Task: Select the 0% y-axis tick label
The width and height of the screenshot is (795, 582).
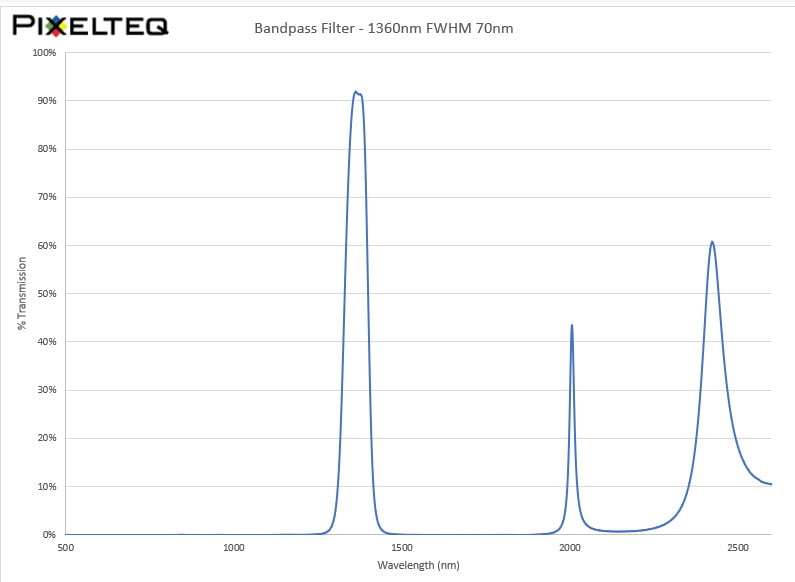Action: point(49,535)
